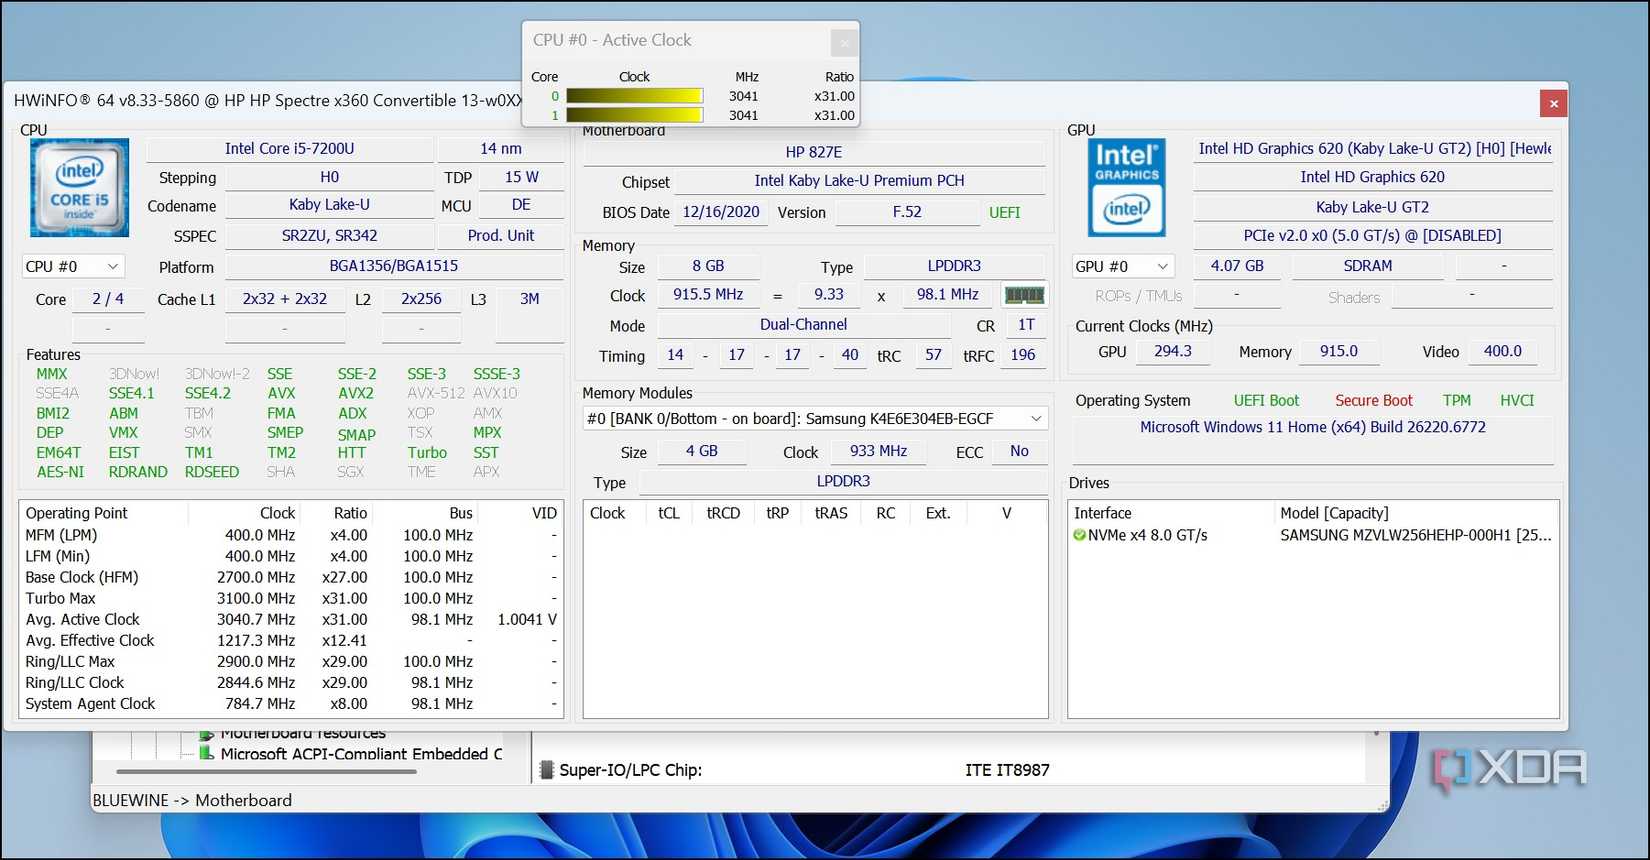
Task: Select the System Agent Clock row
Action: pyautogui.click(x=291, y=704)
